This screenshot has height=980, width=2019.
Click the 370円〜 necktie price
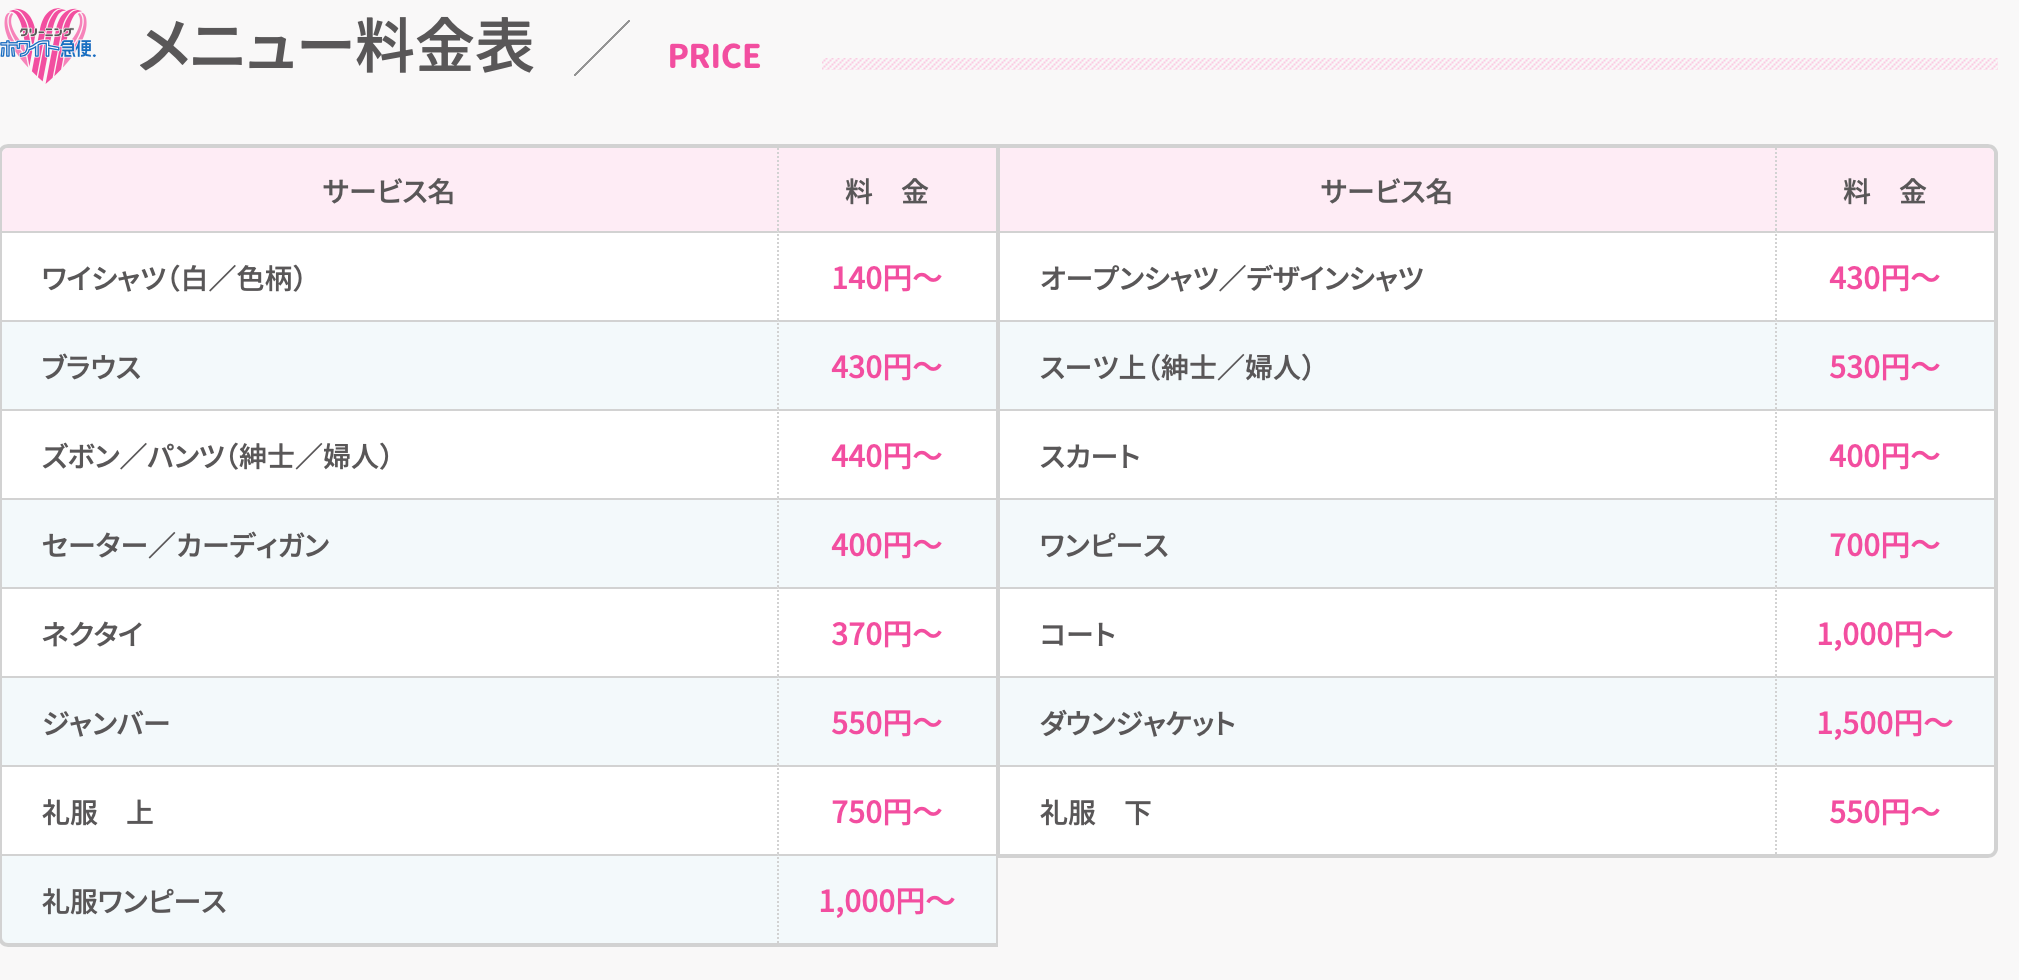[x=887, y=634]
